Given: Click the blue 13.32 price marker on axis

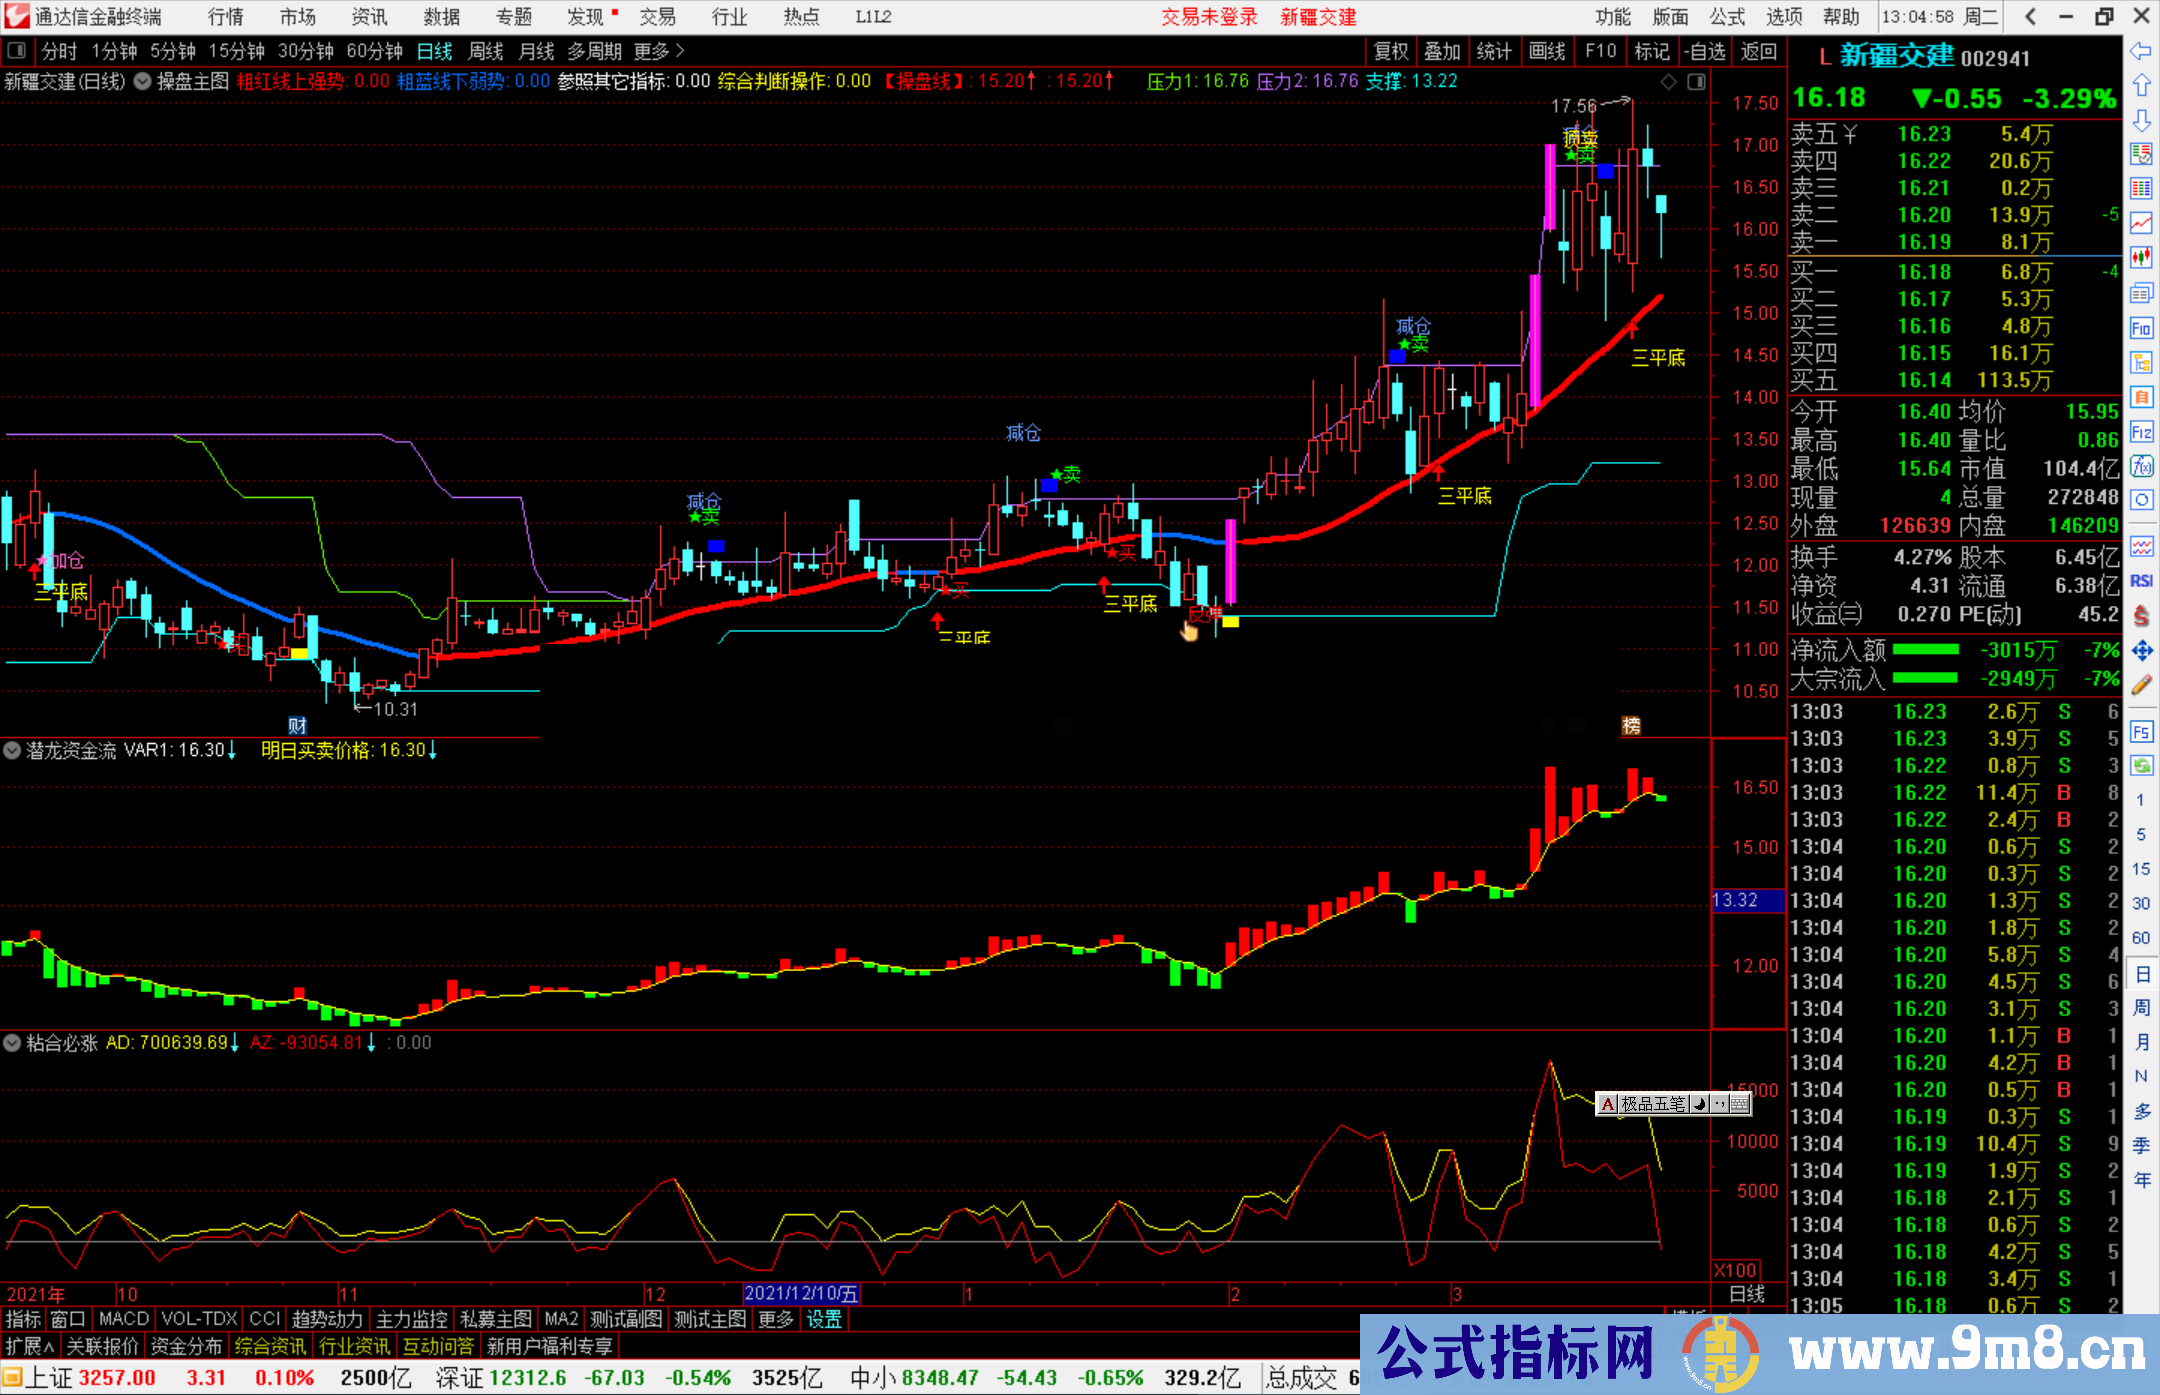Looking at the screenshot, I should (1747, 900).
